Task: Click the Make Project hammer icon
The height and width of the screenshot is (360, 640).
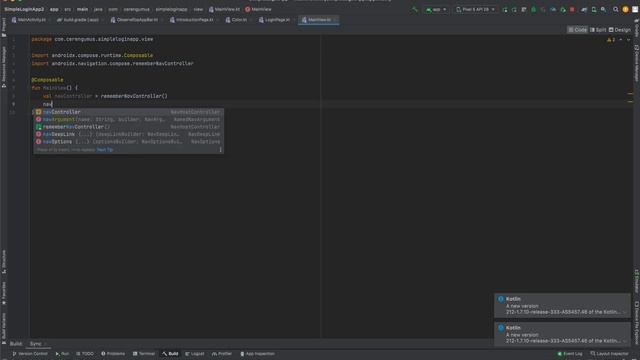Action: (415, 9)
